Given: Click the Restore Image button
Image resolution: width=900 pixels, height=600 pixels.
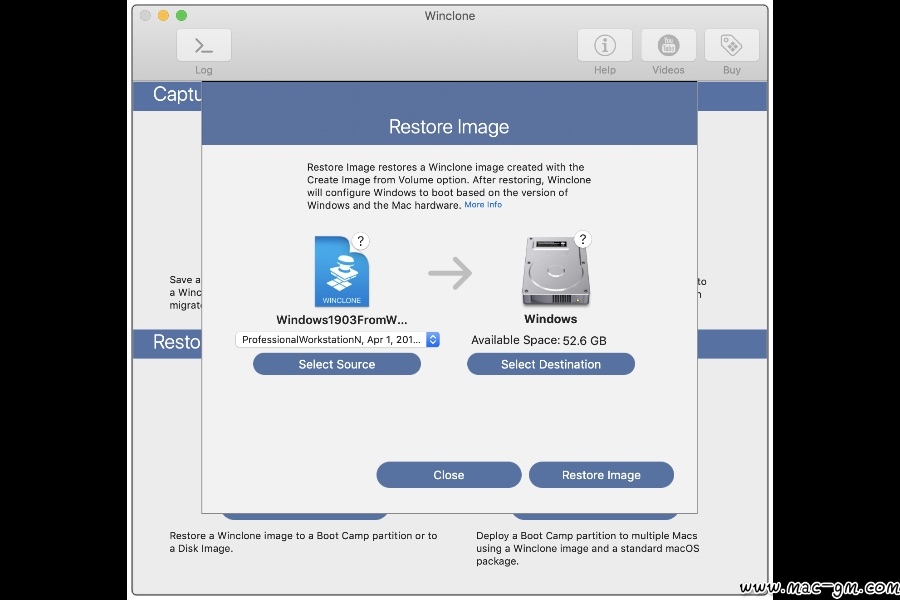Looking at the screenshot, I should [x=601, y=475].
